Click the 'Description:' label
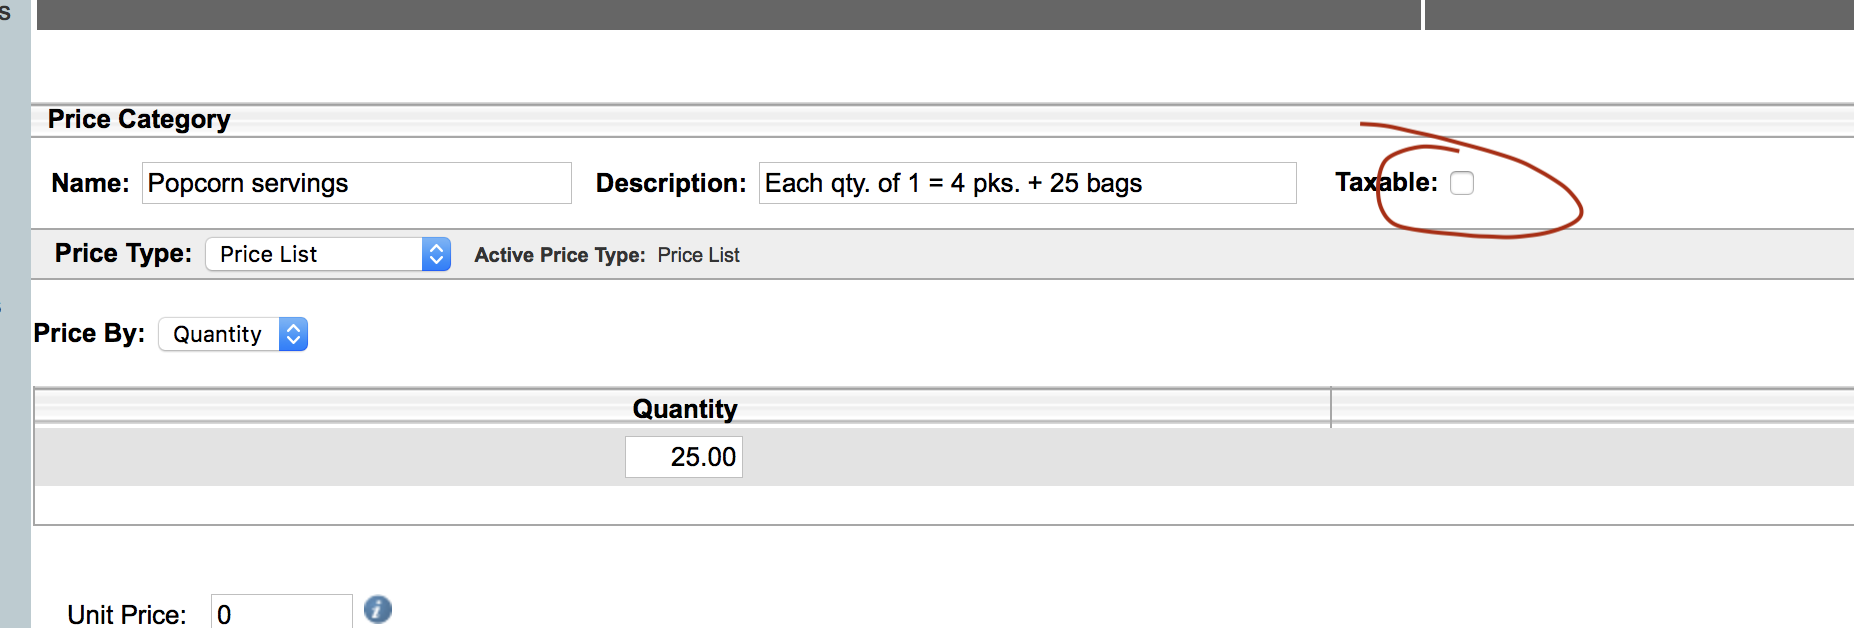The width and height of the screenshot is (1854, 628). pyautogui.click(x=671, y=183)
